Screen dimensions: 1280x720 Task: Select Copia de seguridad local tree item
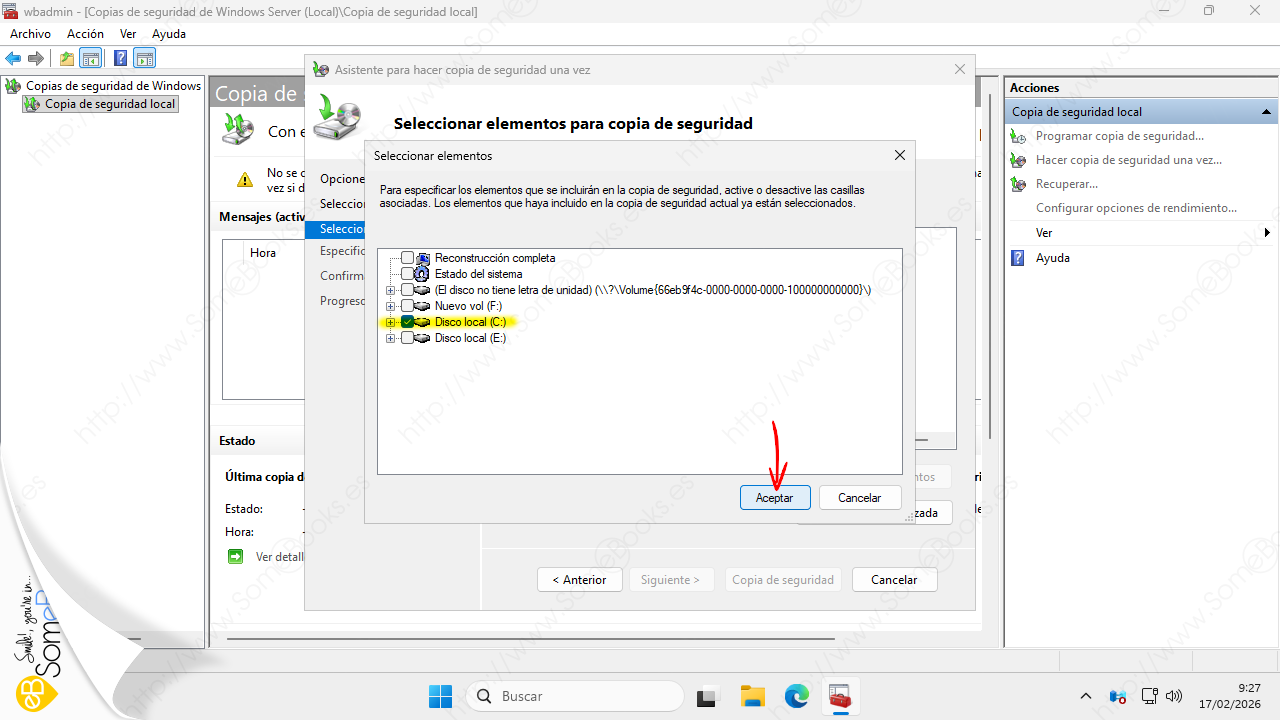coord(110,104)
